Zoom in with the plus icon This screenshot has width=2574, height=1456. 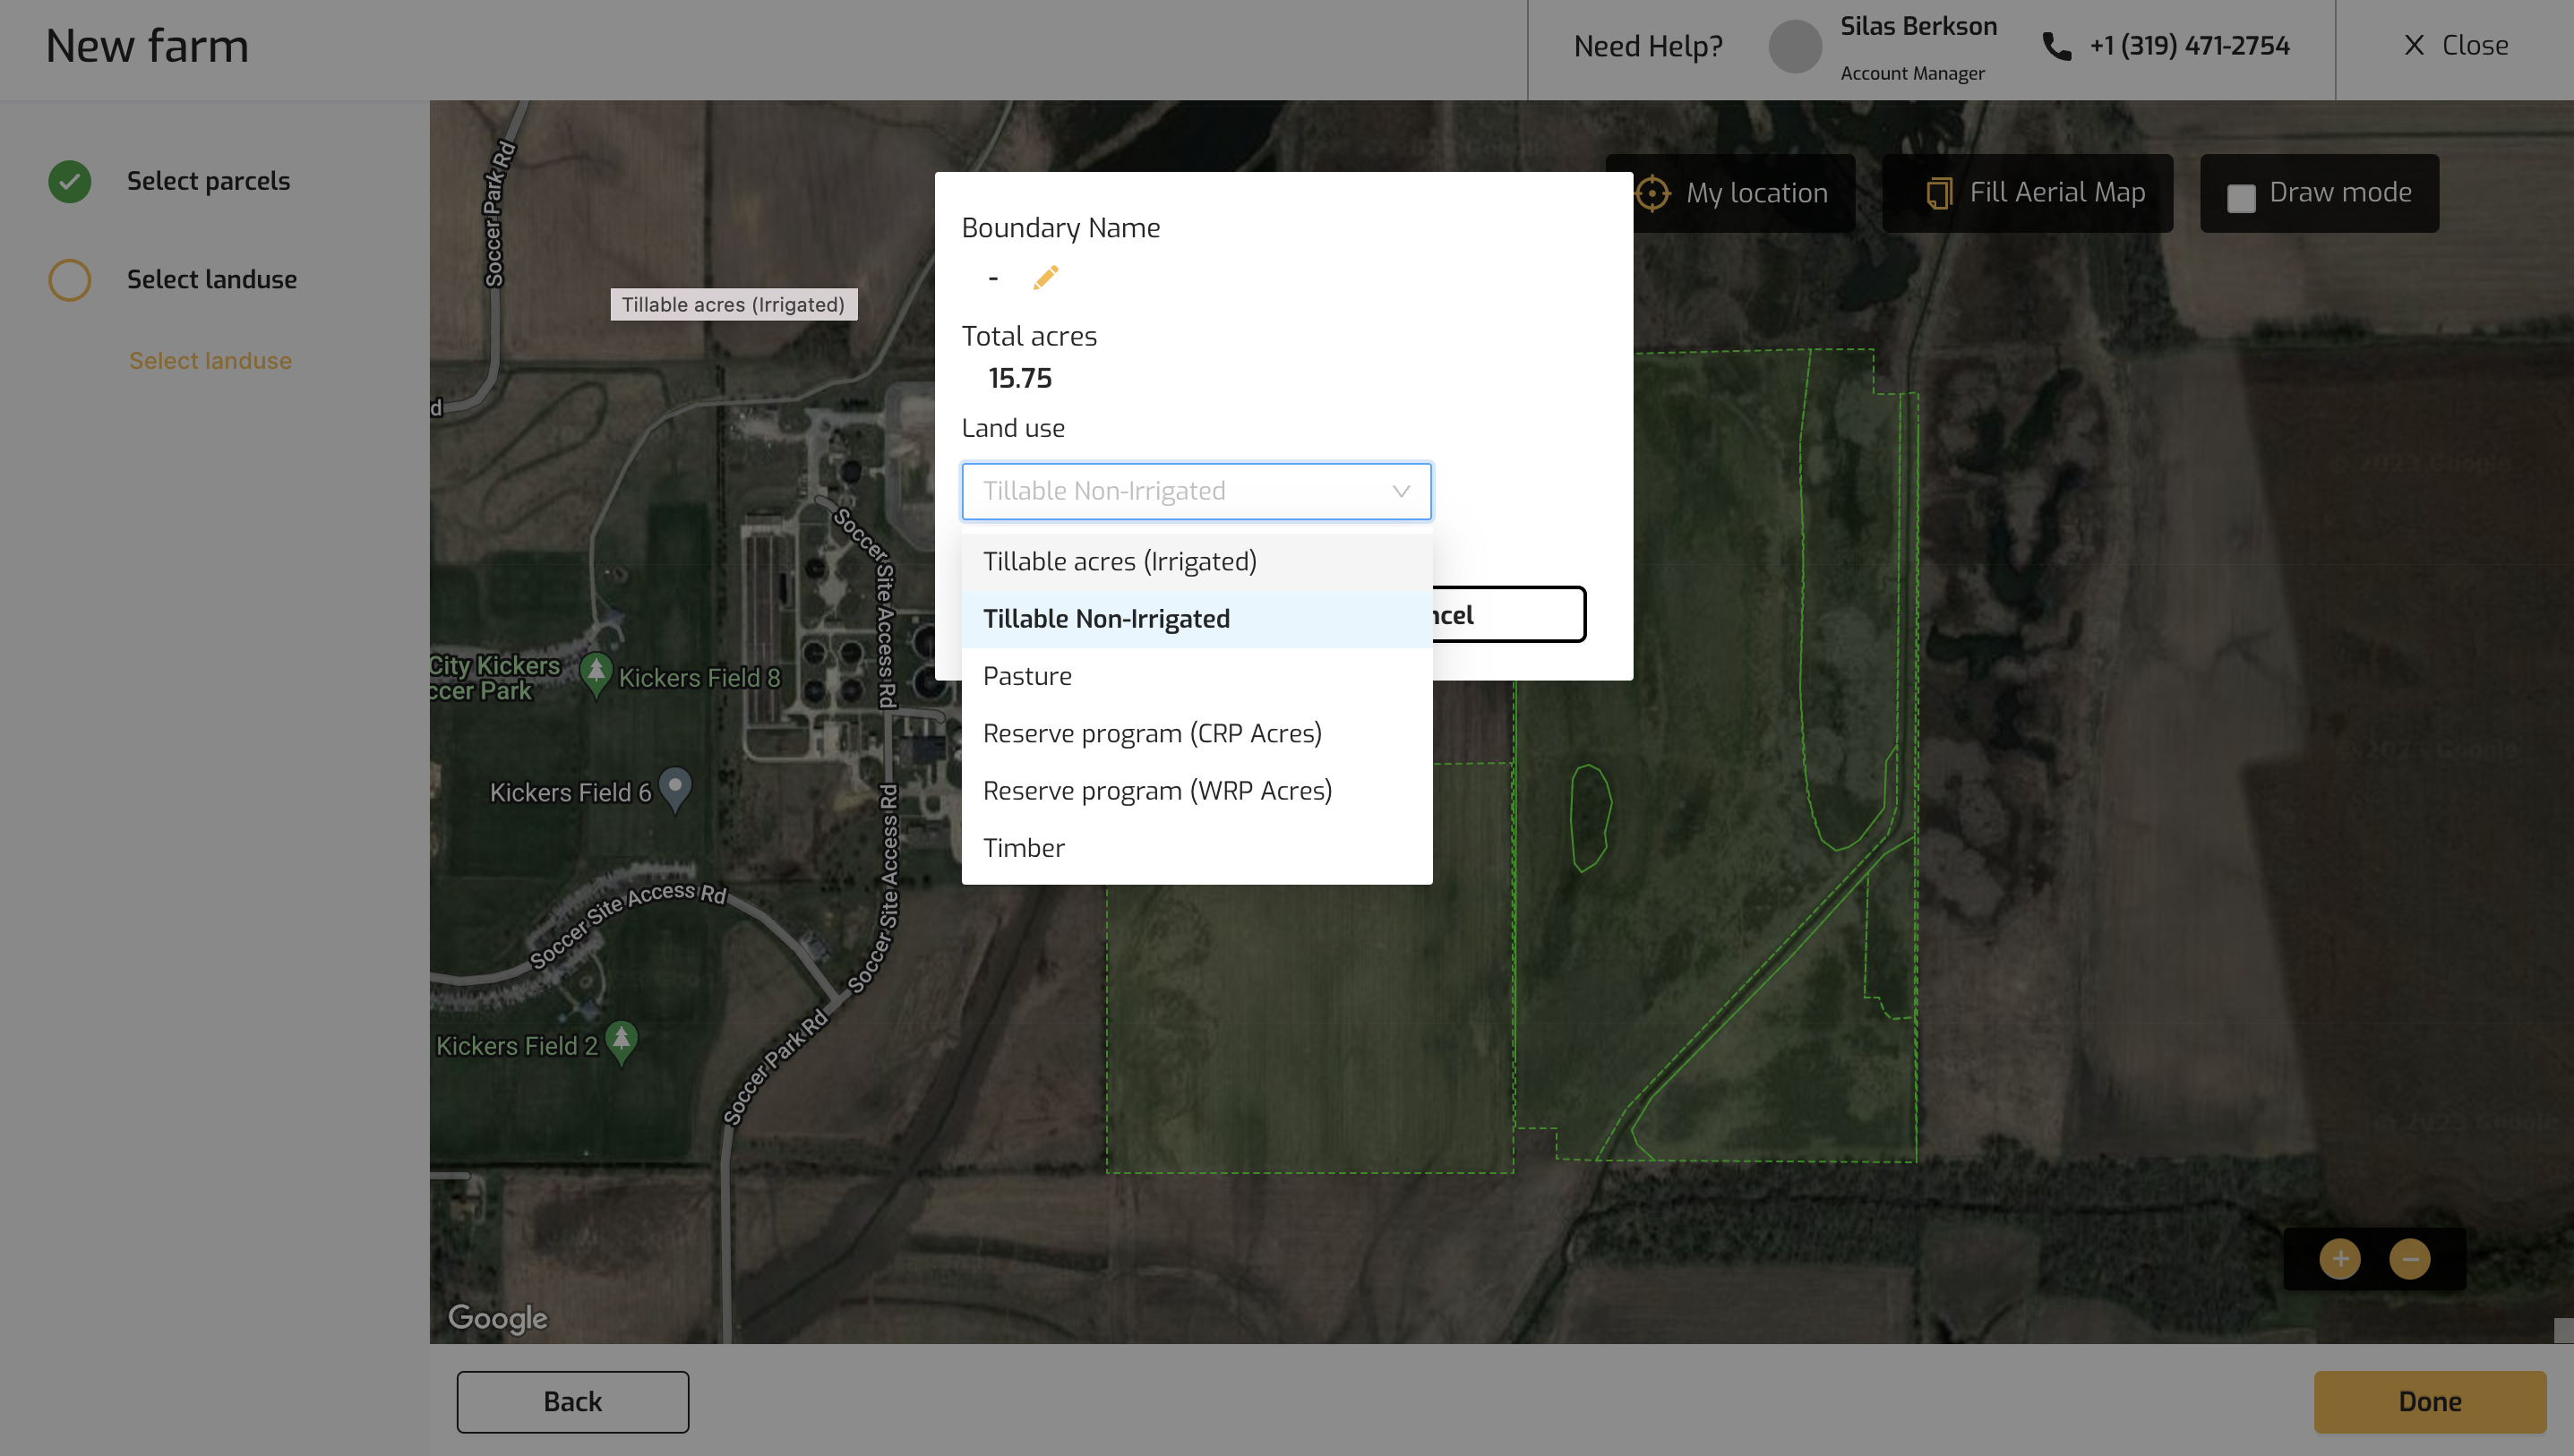pyautogui.click(x=2339, y=1259)
